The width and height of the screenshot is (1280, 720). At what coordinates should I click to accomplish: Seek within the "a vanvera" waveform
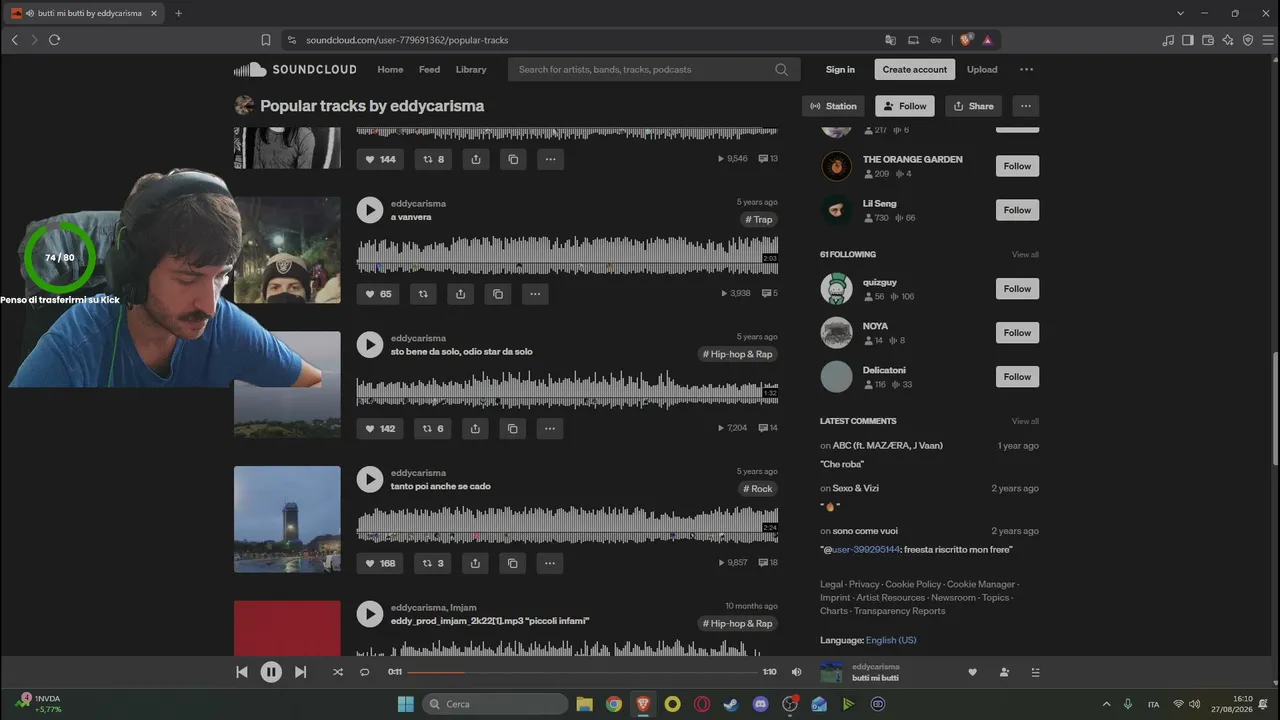click(x=567, y=254)
